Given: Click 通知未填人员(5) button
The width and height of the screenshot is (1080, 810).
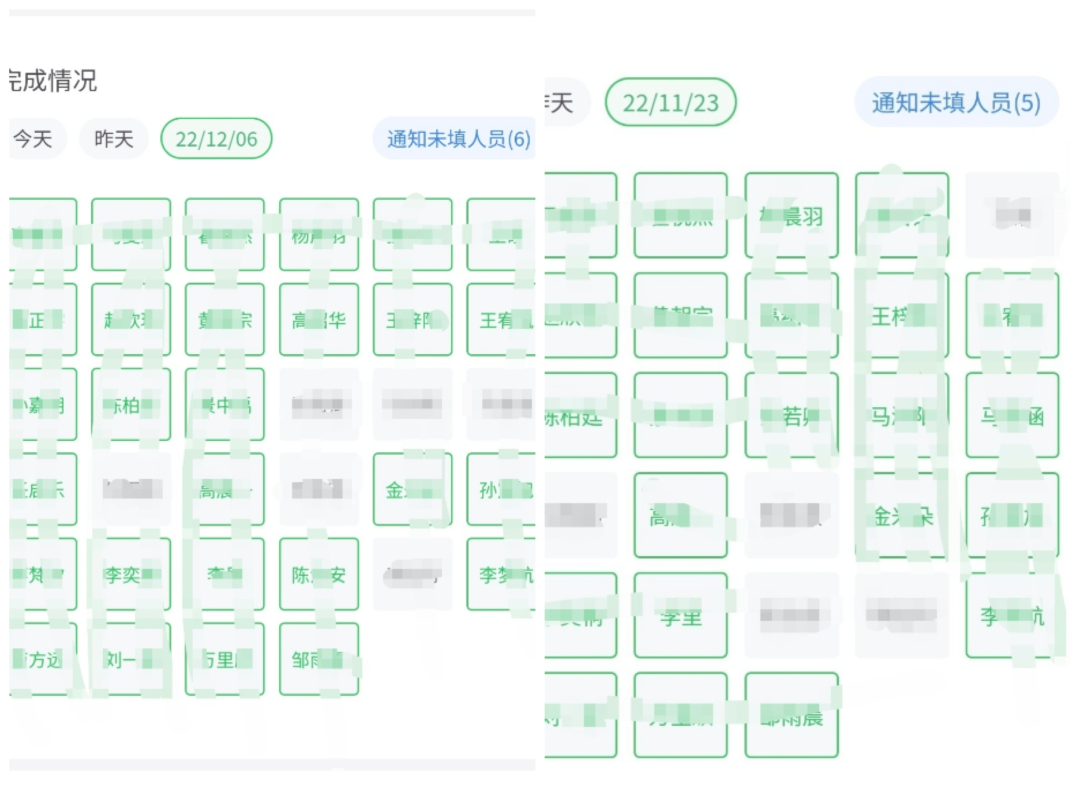Looking at the screenshot, I should [956, 103].
